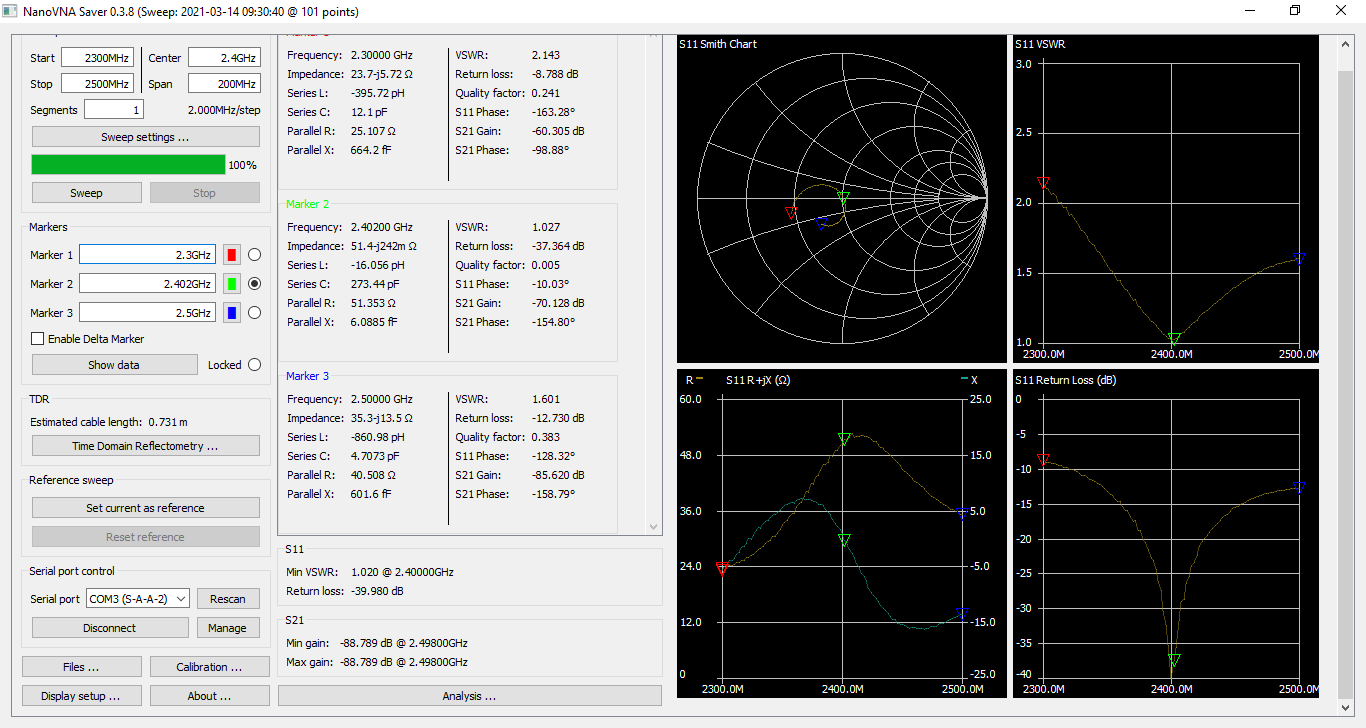Click the Analysis button

(469, 696)
